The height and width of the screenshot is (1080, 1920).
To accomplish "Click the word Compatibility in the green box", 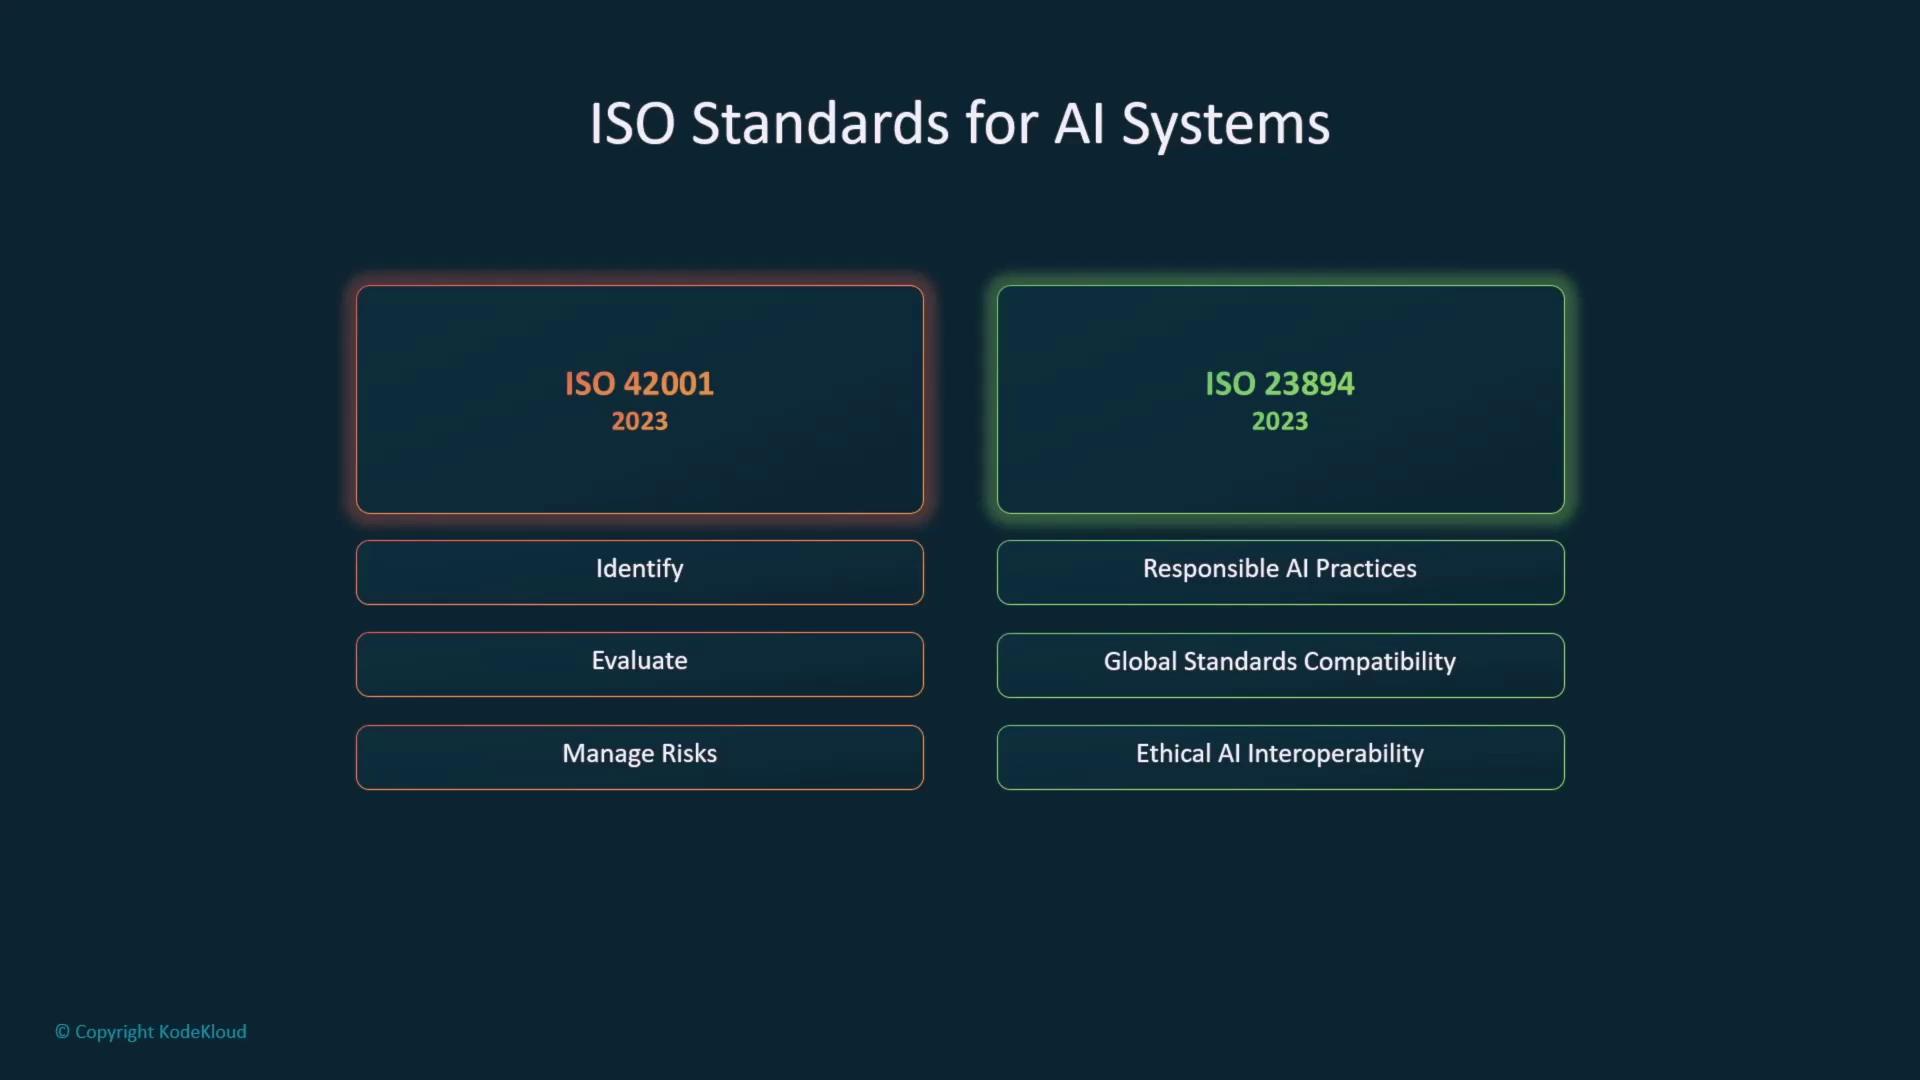I will coord(1379,662).
